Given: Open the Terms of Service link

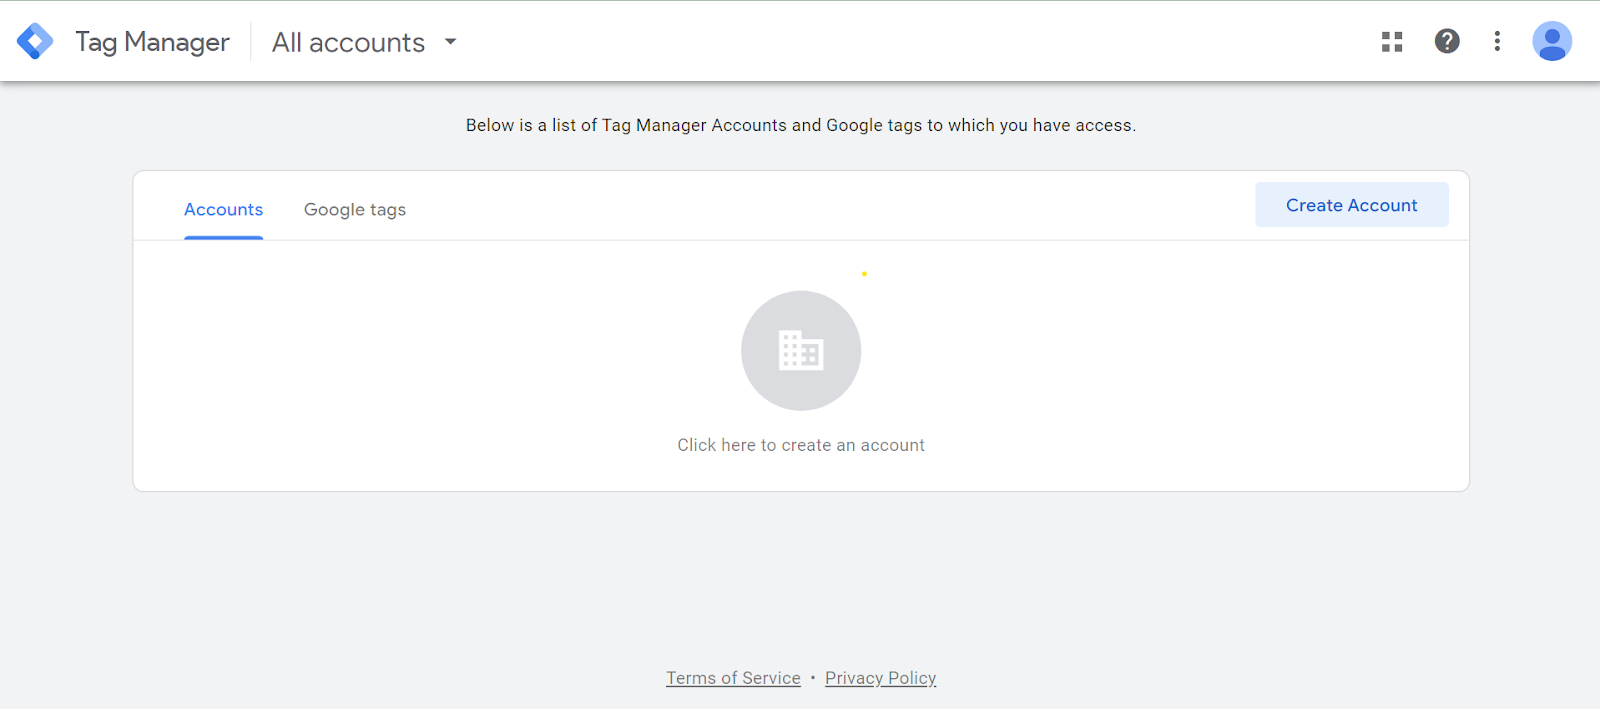Looking at the screenshot, I should pyautogui.click(x=733, y=678).
